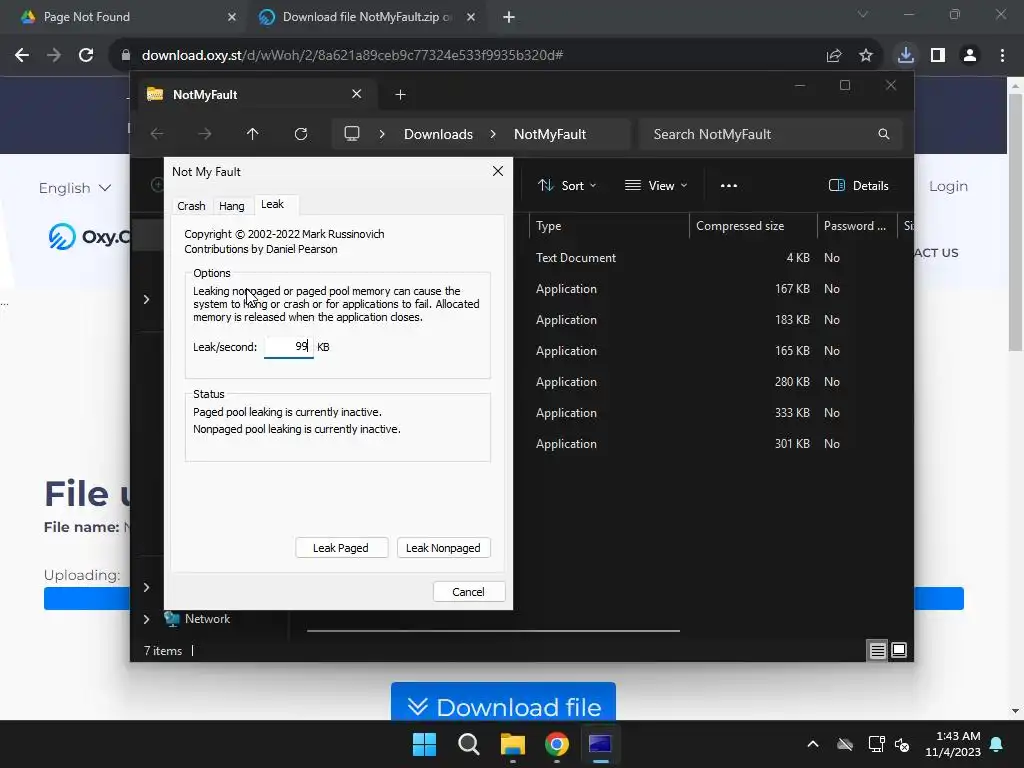This screenshot has height=768, width=1024.
Task: Click the This PC monitor icon in address bar
Action: click(352, 134)
